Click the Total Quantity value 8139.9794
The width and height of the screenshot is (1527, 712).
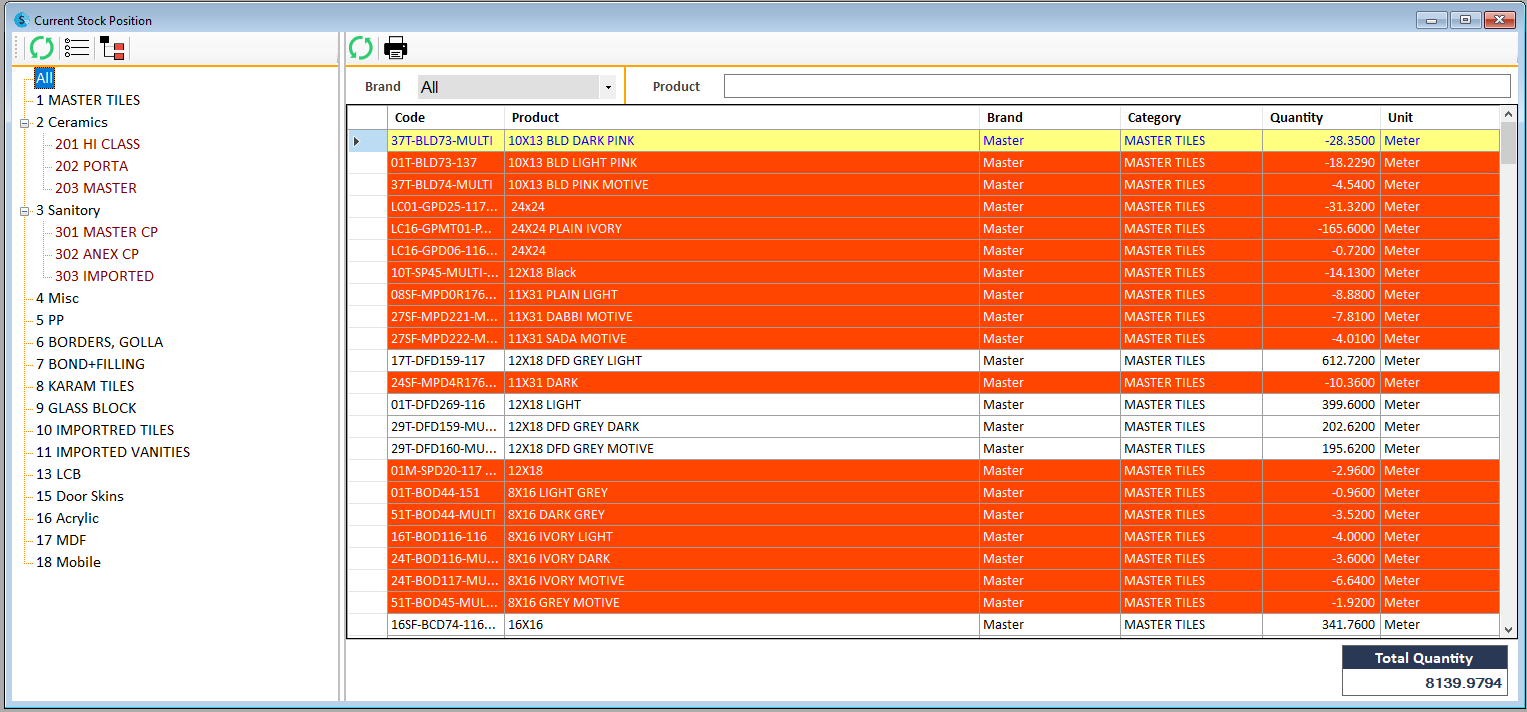pos(1464,683)
